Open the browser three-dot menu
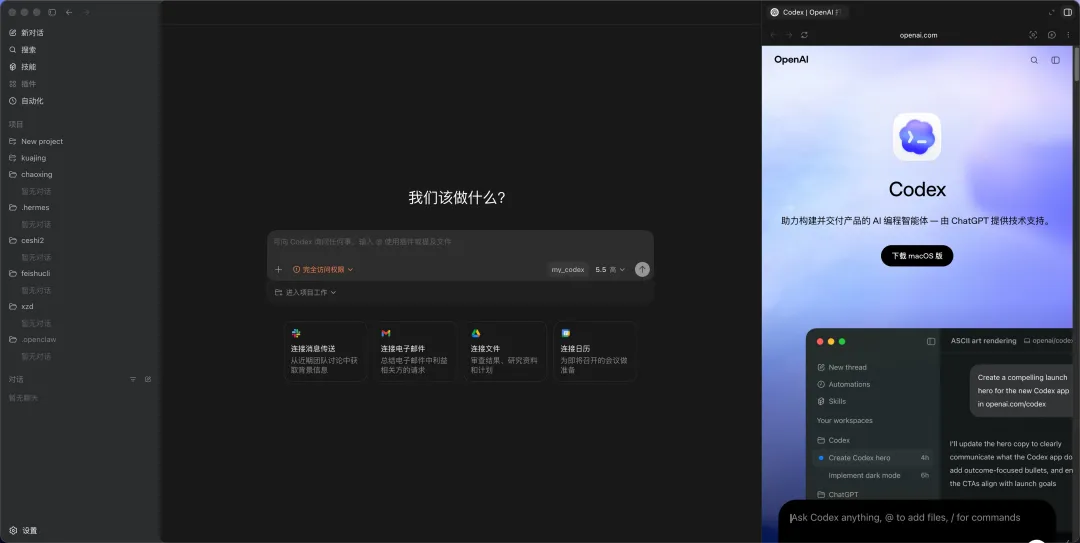The width and height of the screenshot is (1080, 543). (x=1068, y=35)
